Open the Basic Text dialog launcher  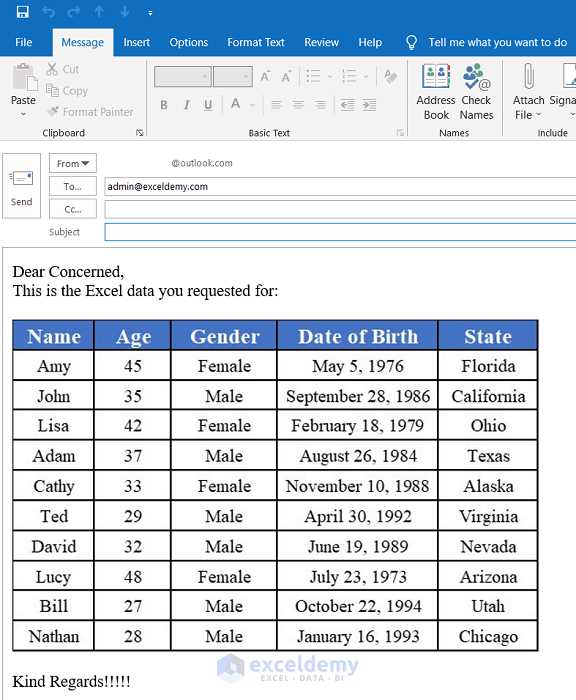[x=400, y=132]
